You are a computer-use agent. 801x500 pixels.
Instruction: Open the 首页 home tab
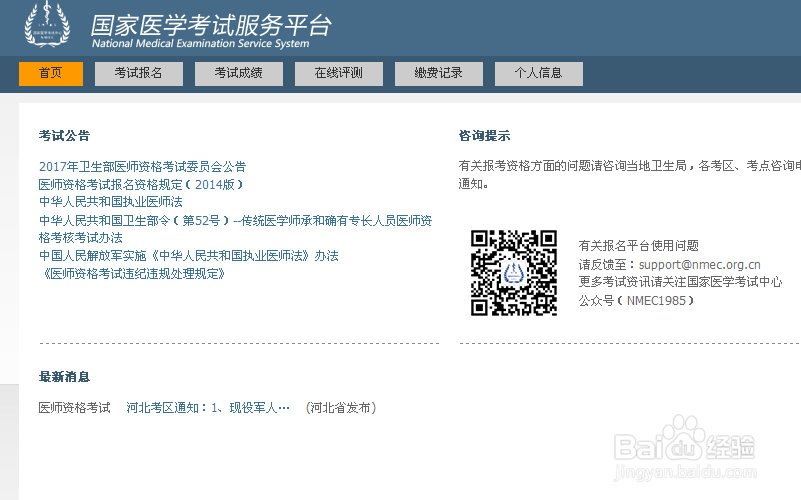(51, 74)
